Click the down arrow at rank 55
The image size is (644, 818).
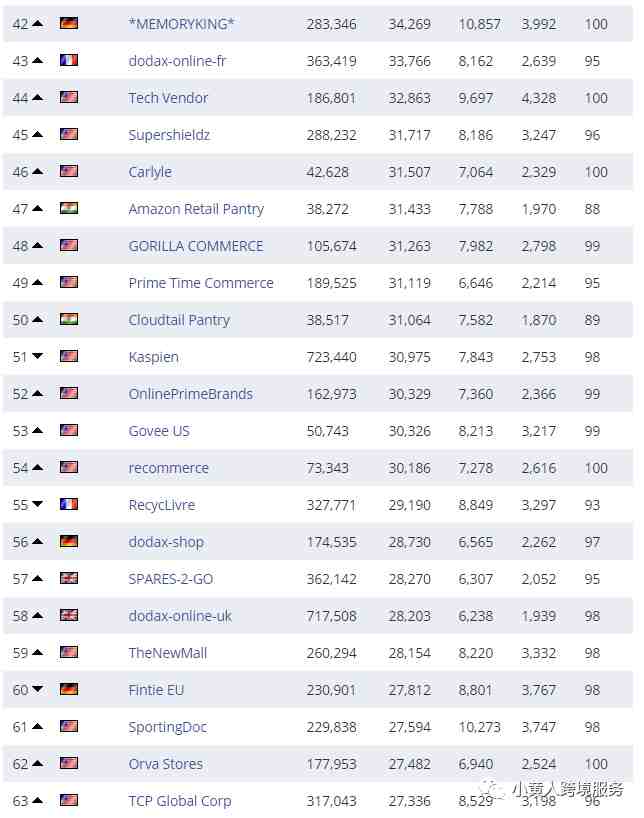point(38,504)
